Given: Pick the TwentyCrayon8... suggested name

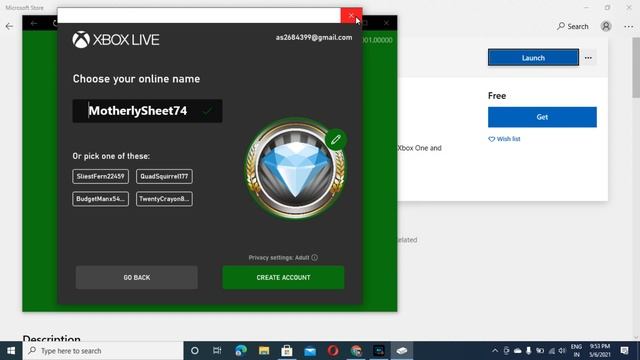Looking at the screenshot, I should (164, 199).
